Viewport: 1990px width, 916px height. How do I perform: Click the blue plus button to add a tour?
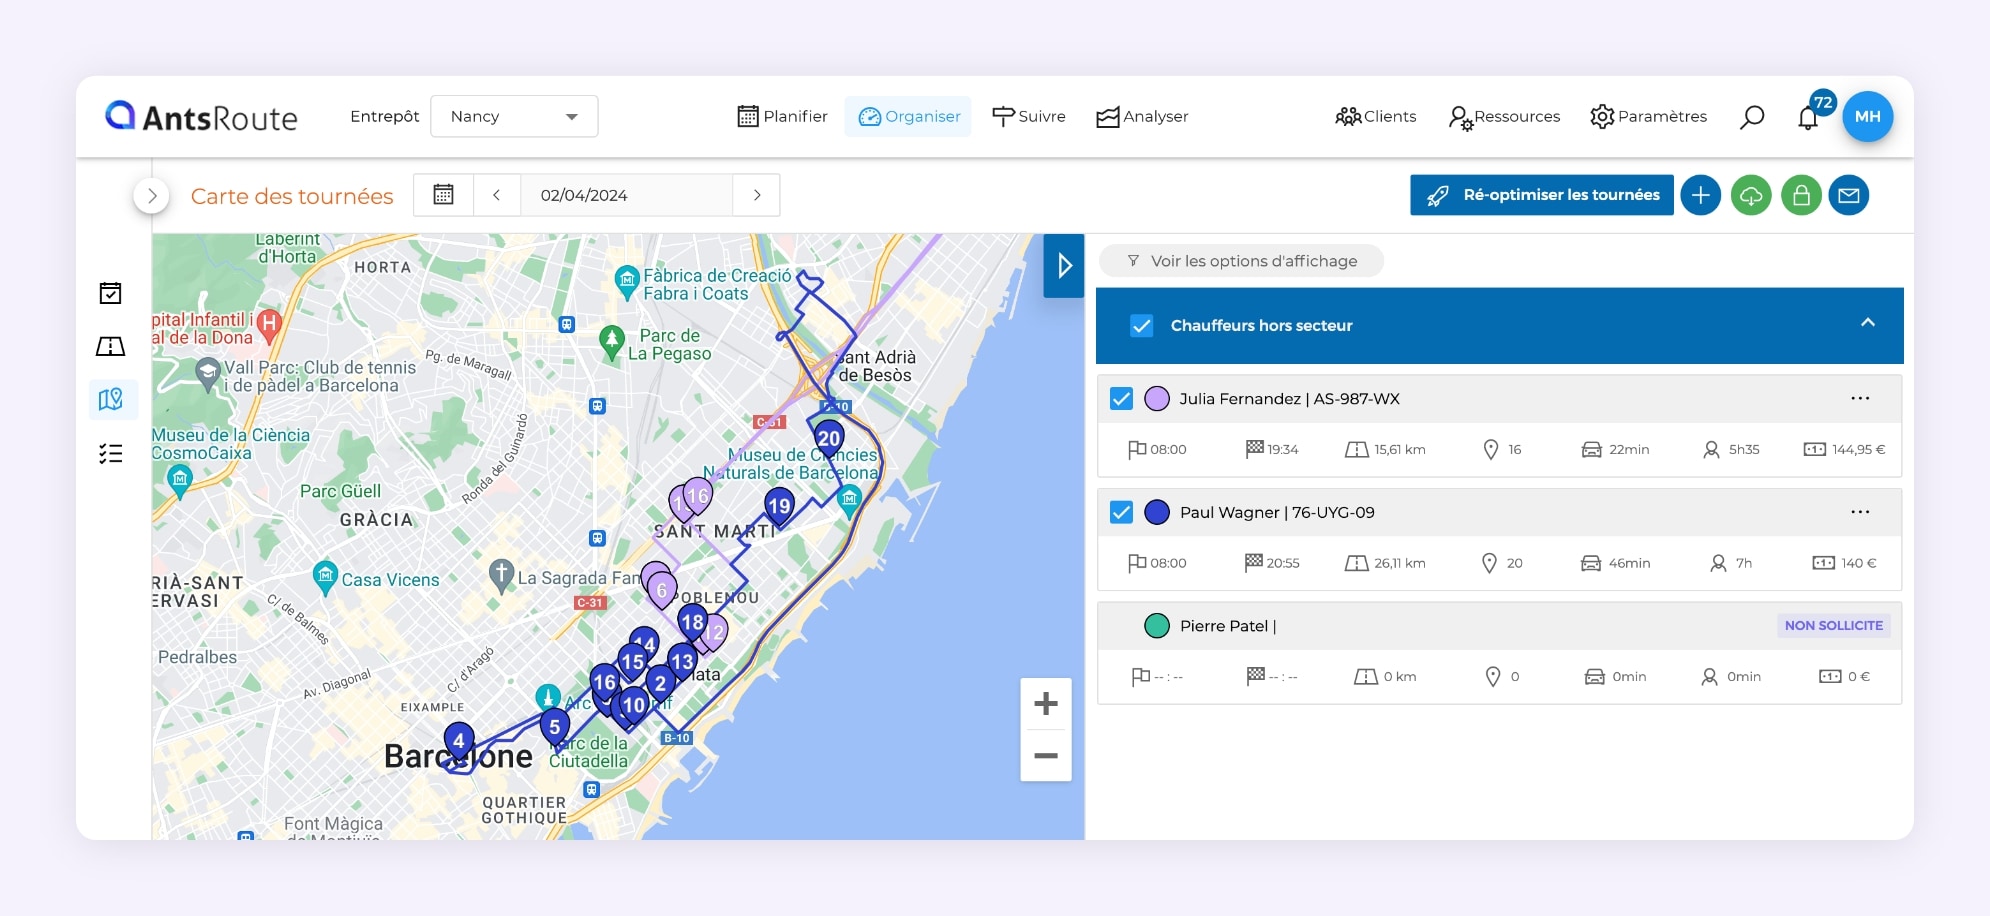pos(1701,195)
